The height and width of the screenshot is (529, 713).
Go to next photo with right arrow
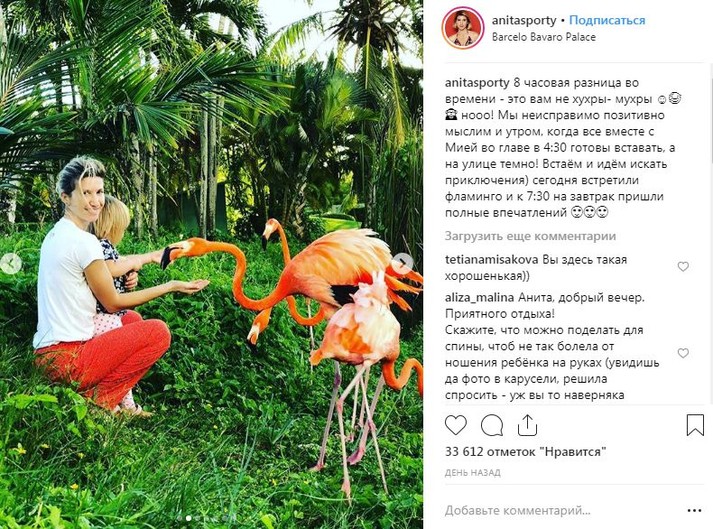403,263
